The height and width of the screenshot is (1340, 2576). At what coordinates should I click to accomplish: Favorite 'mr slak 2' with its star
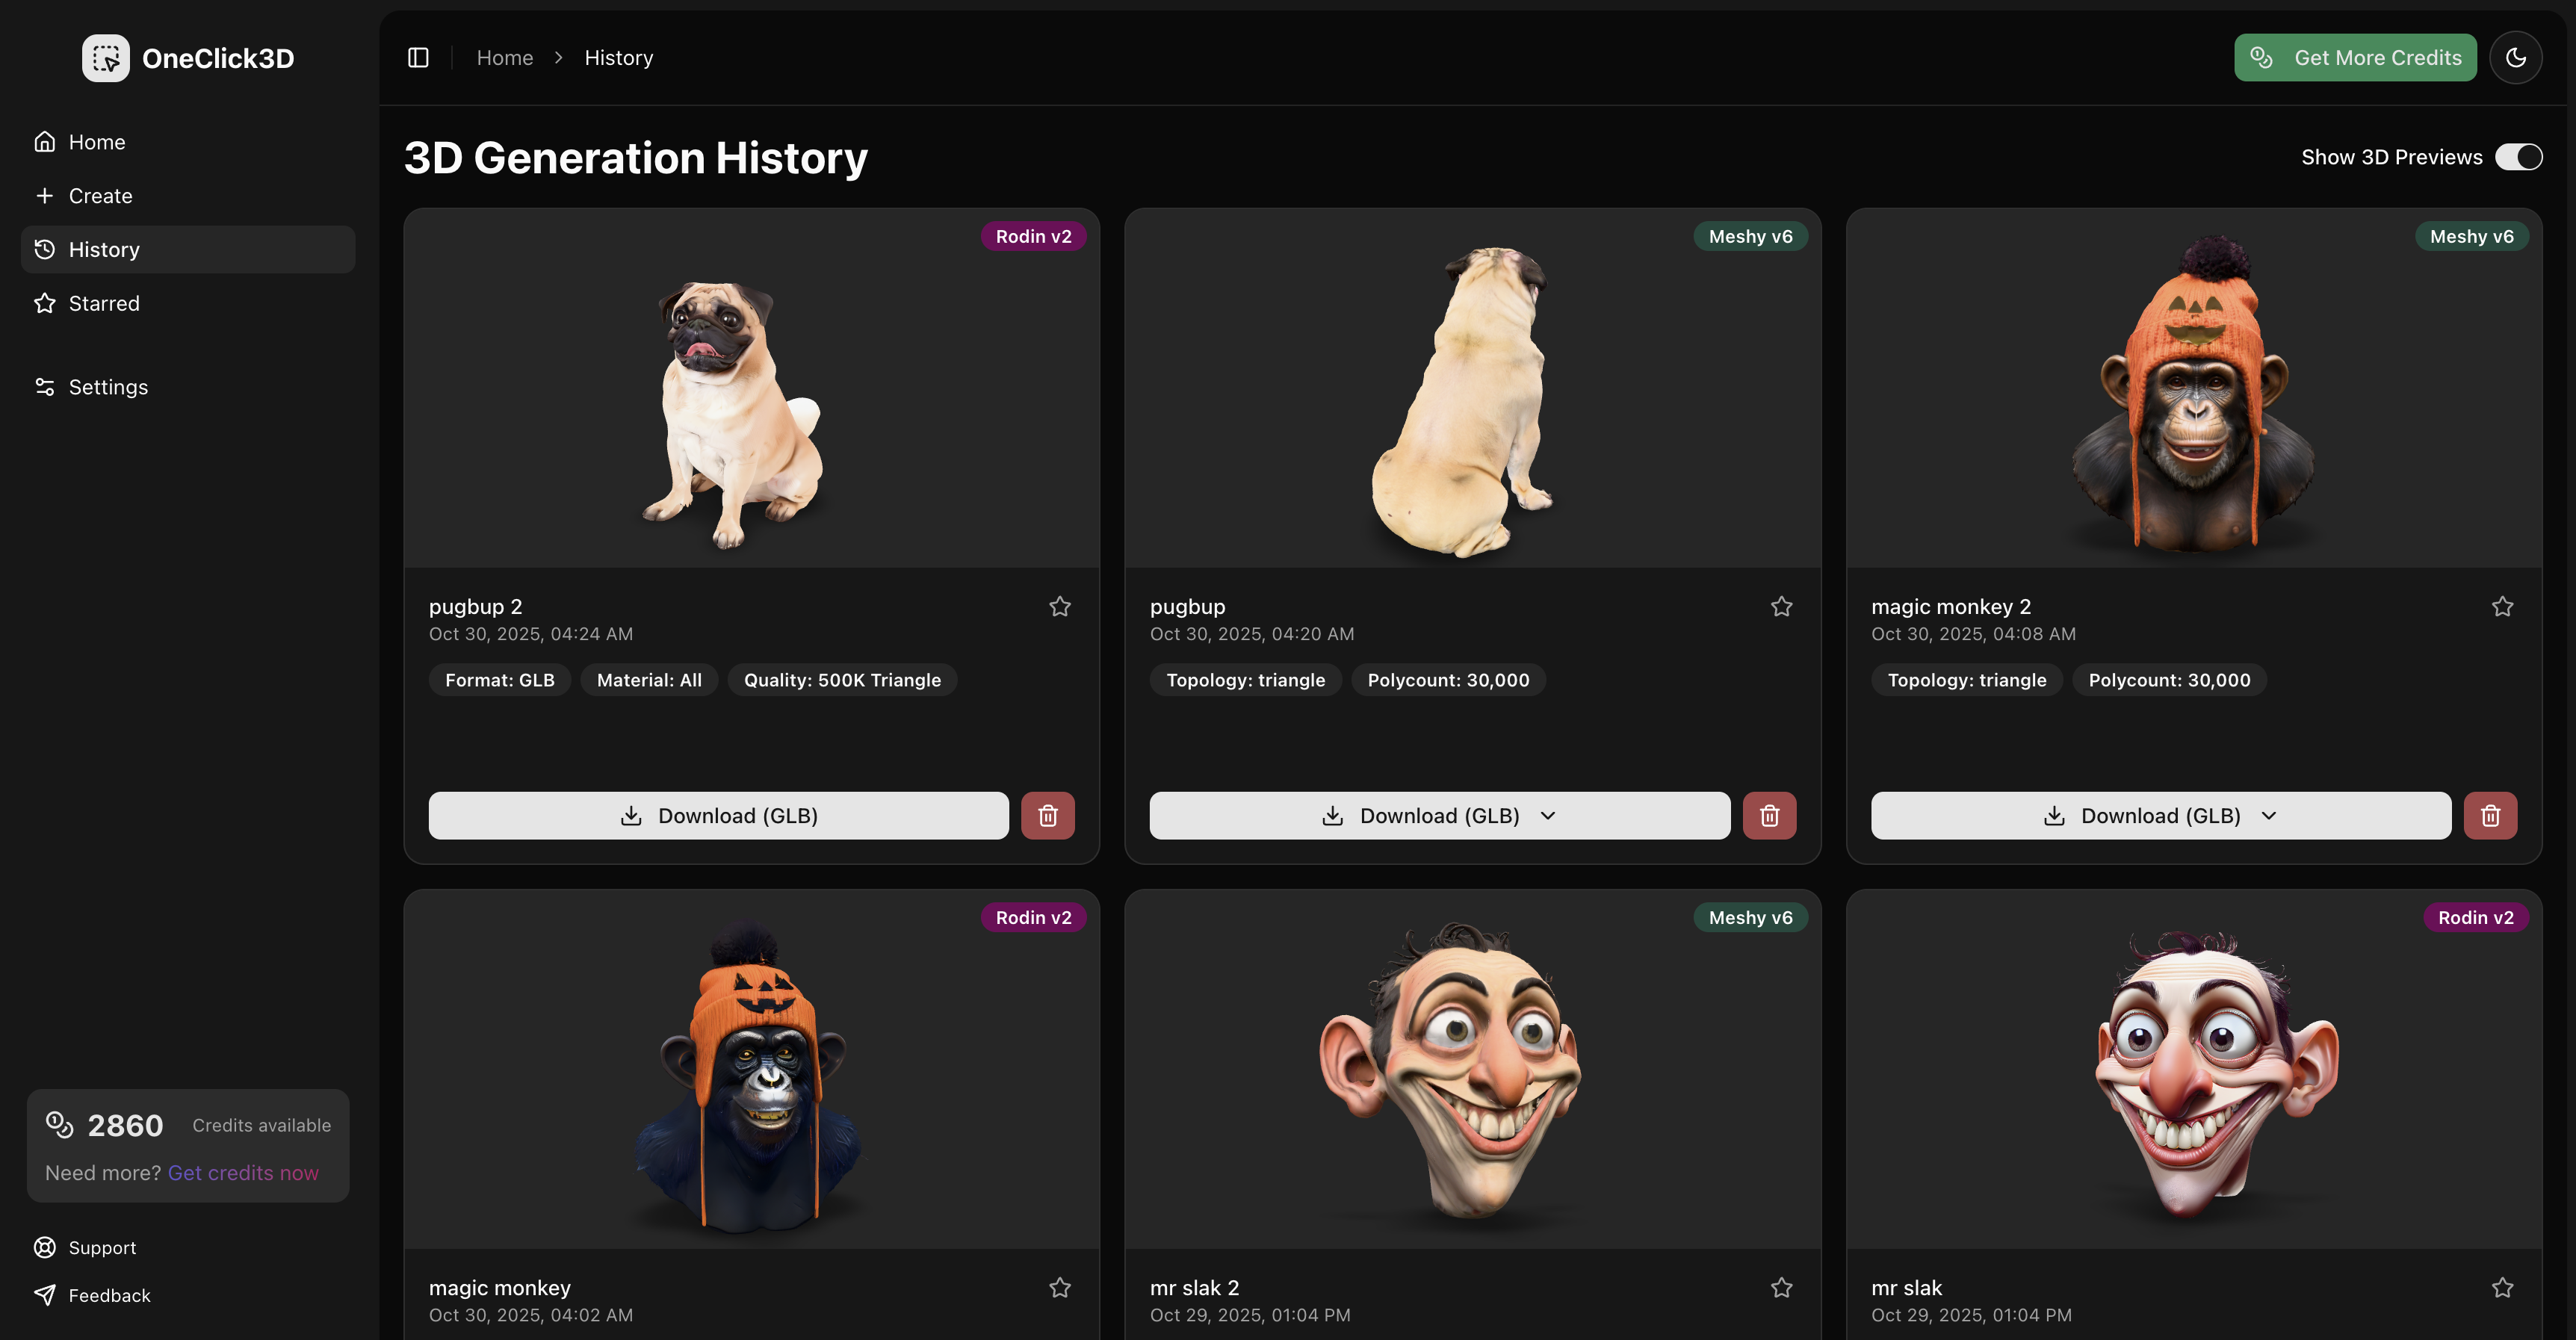tap(1782, 1288)
